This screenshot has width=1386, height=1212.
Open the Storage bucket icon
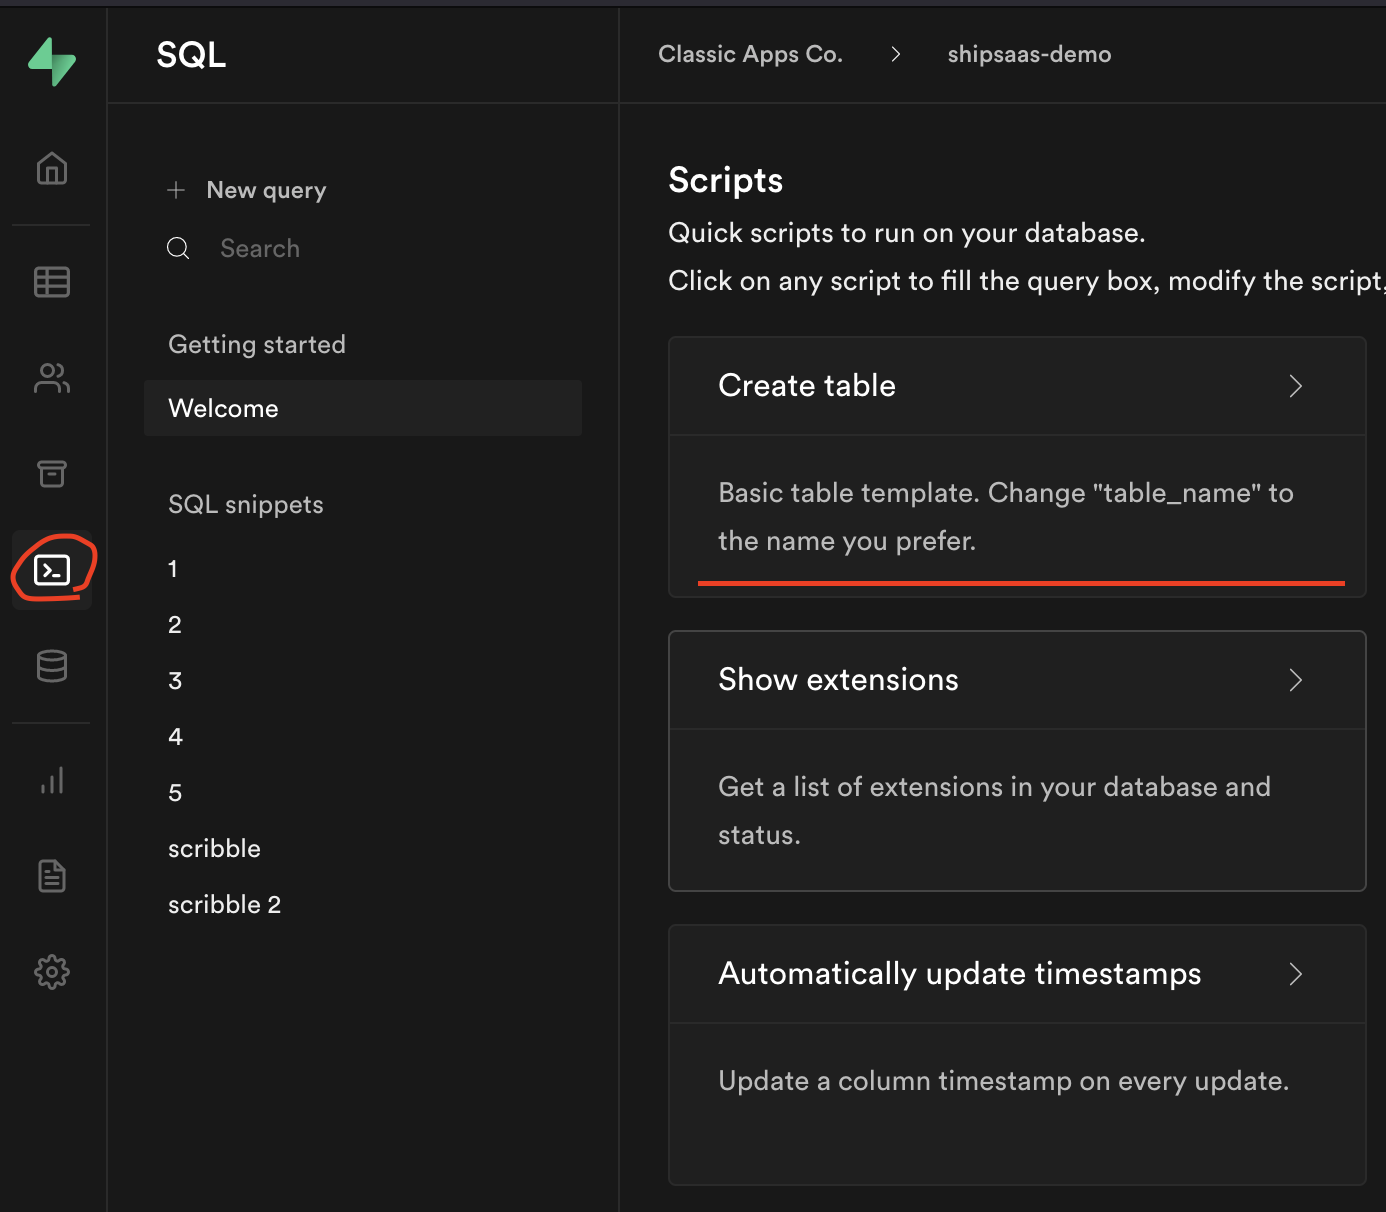[x=52, y=473]
